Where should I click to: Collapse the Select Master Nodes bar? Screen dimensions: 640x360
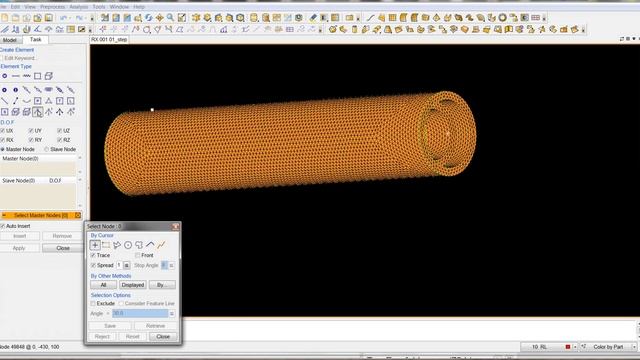(x=4, y=215)
